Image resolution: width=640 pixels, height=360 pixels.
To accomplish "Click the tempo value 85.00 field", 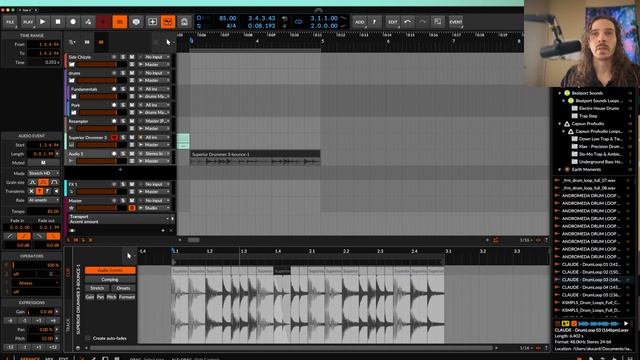I will tap(227, 18).
